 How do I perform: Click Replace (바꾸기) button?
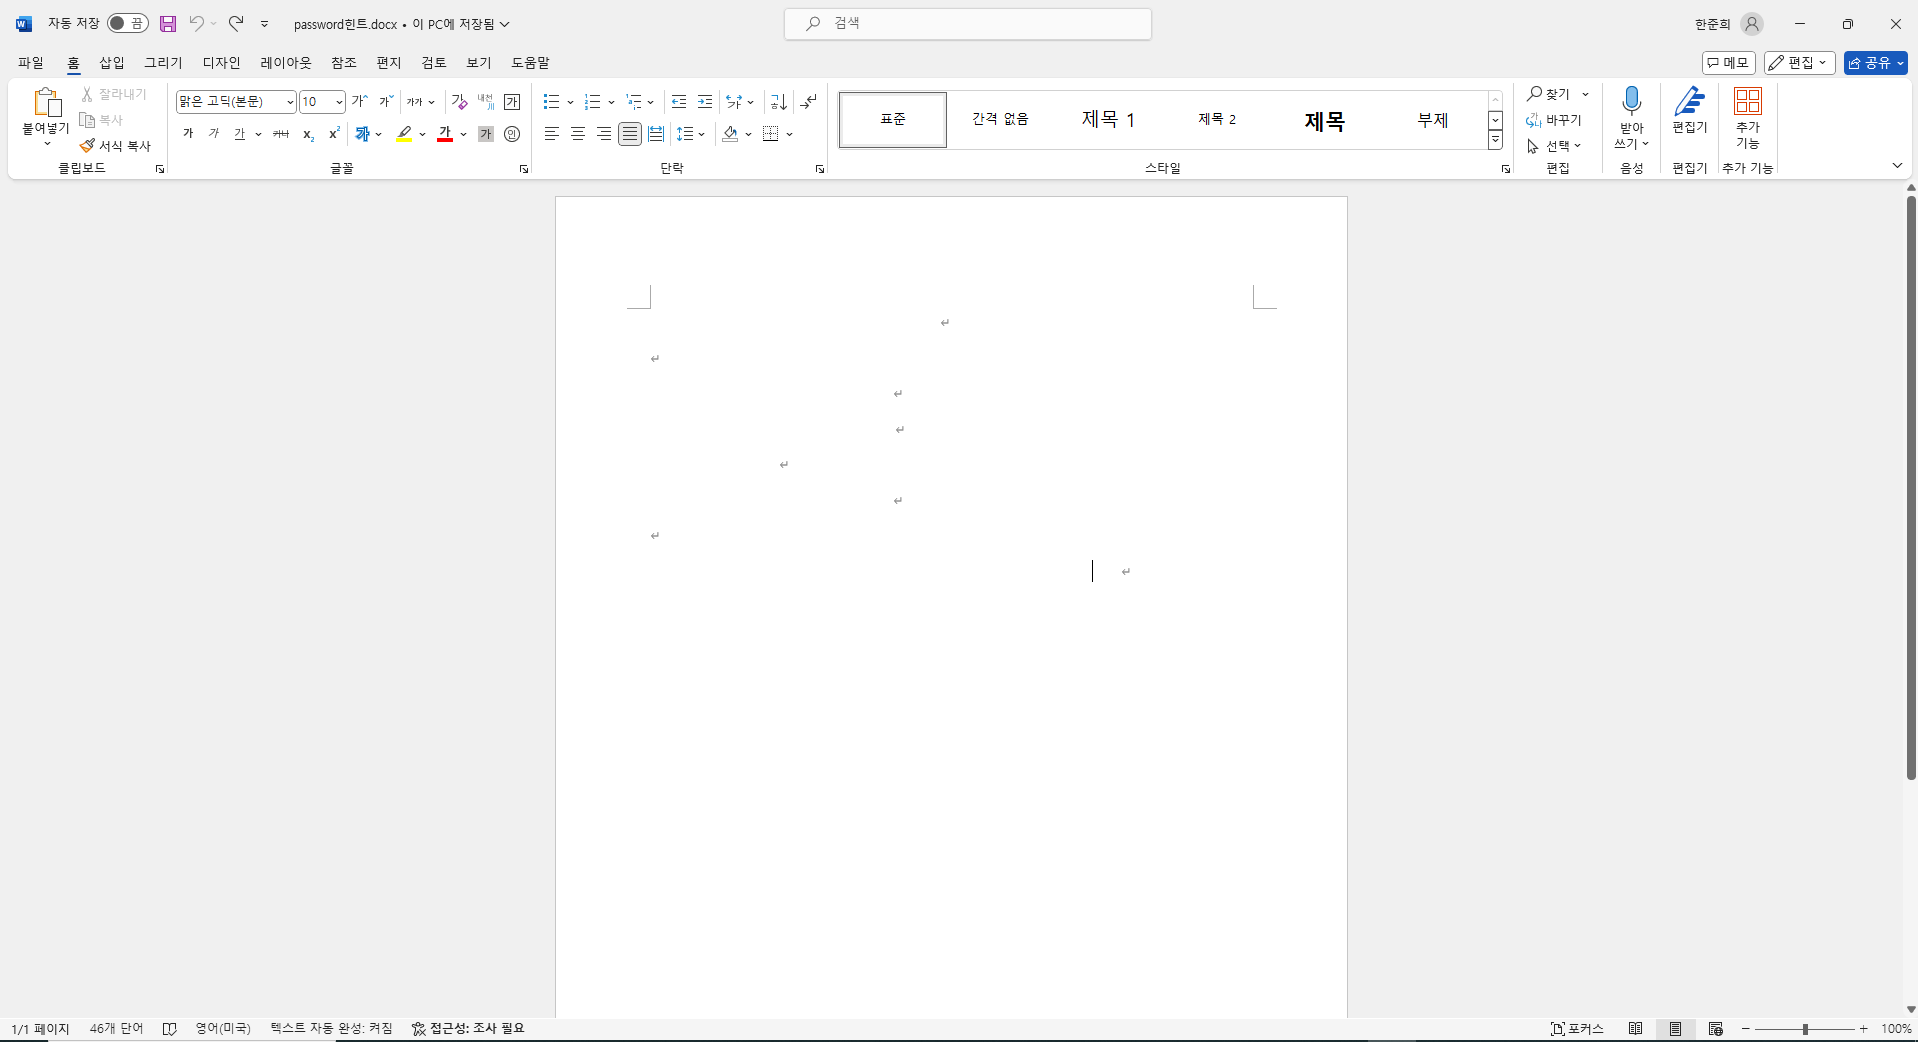point(1555,120)
